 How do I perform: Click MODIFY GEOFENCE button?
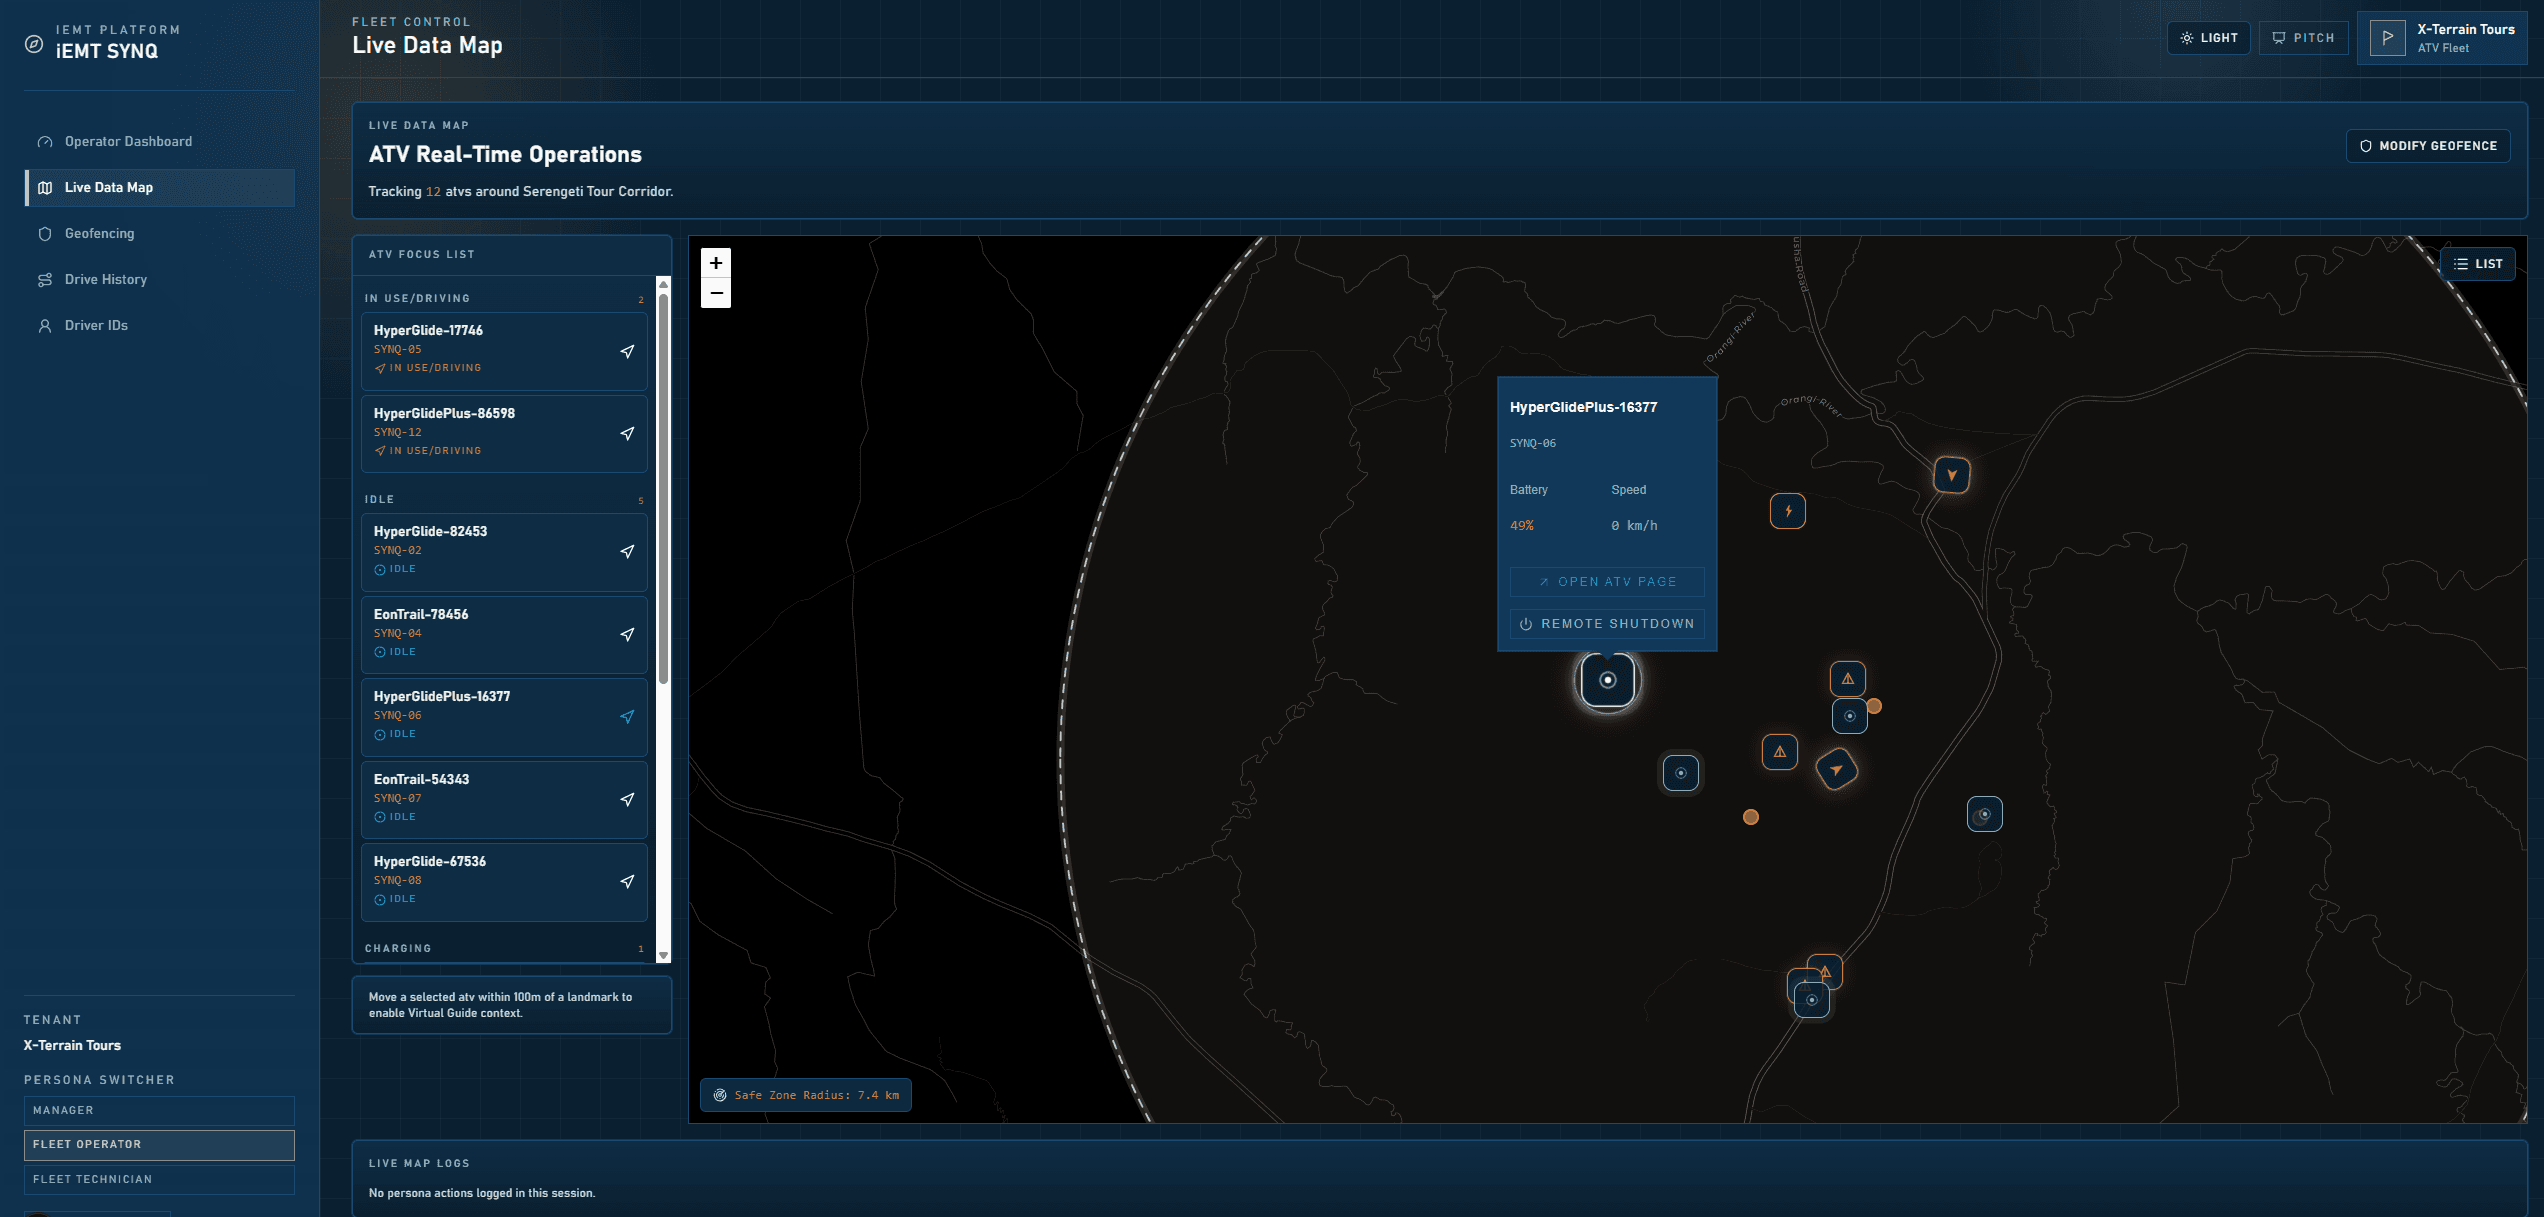coord(2427,146)
